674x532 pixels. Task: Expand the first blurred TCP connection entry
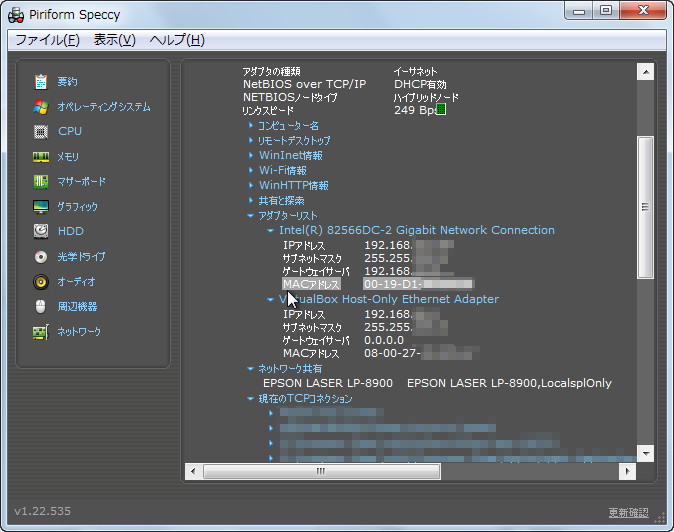coord(271,413)
